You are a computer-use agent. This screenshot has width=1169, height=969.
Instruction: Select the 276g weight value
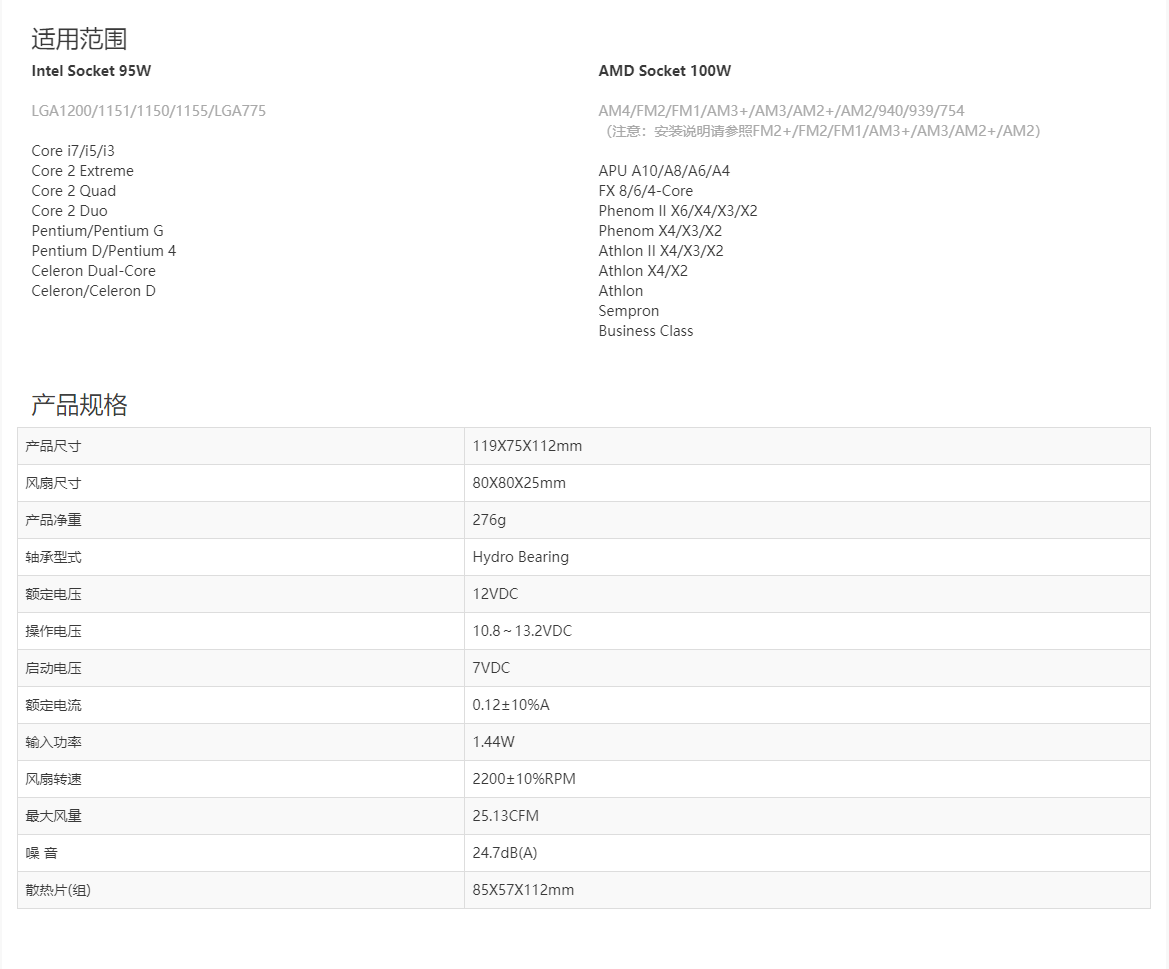coord(489,520)
